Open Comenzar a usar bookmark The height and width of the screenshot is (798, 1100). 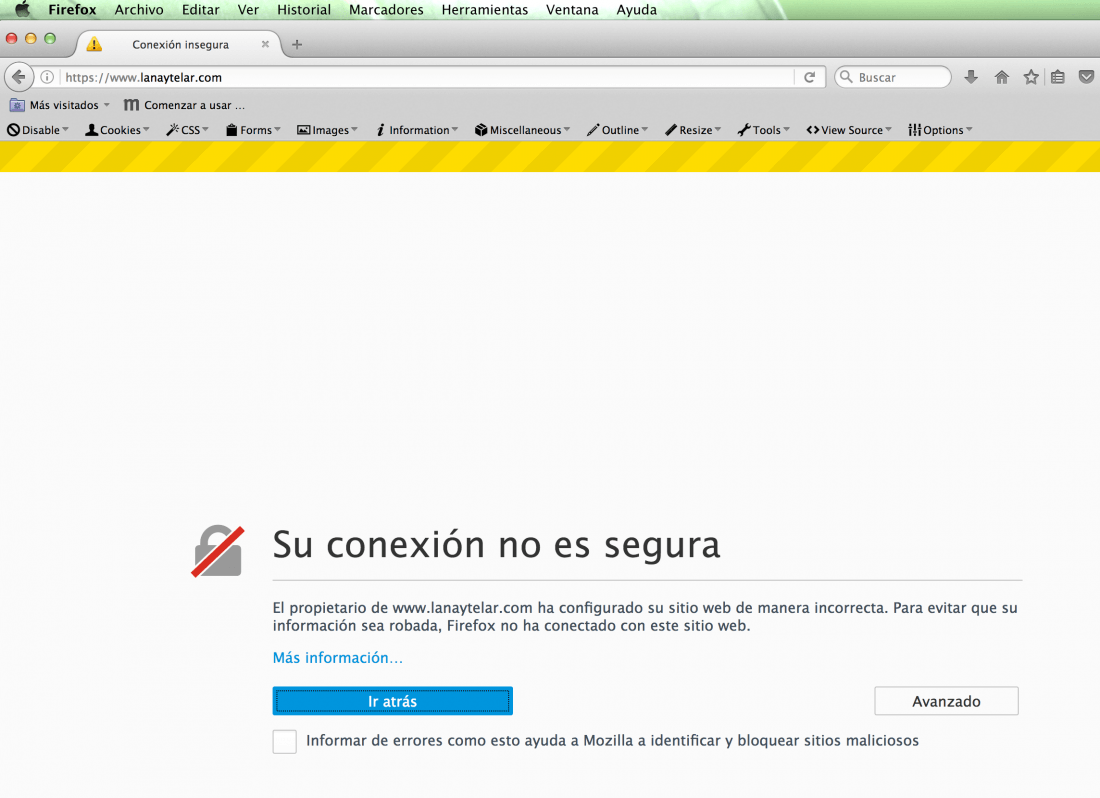pos(185,105)
